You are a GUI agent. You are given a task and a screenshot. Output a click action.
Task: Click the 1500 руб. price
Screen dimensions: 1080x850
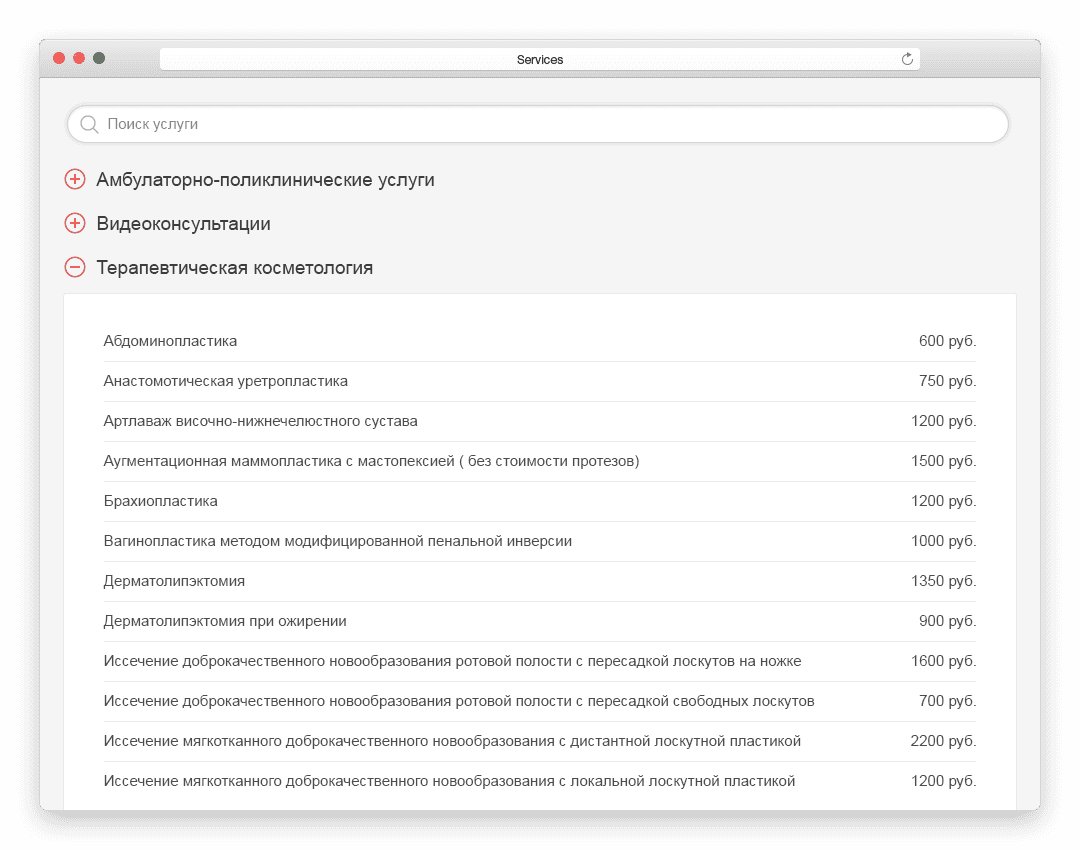943,461
